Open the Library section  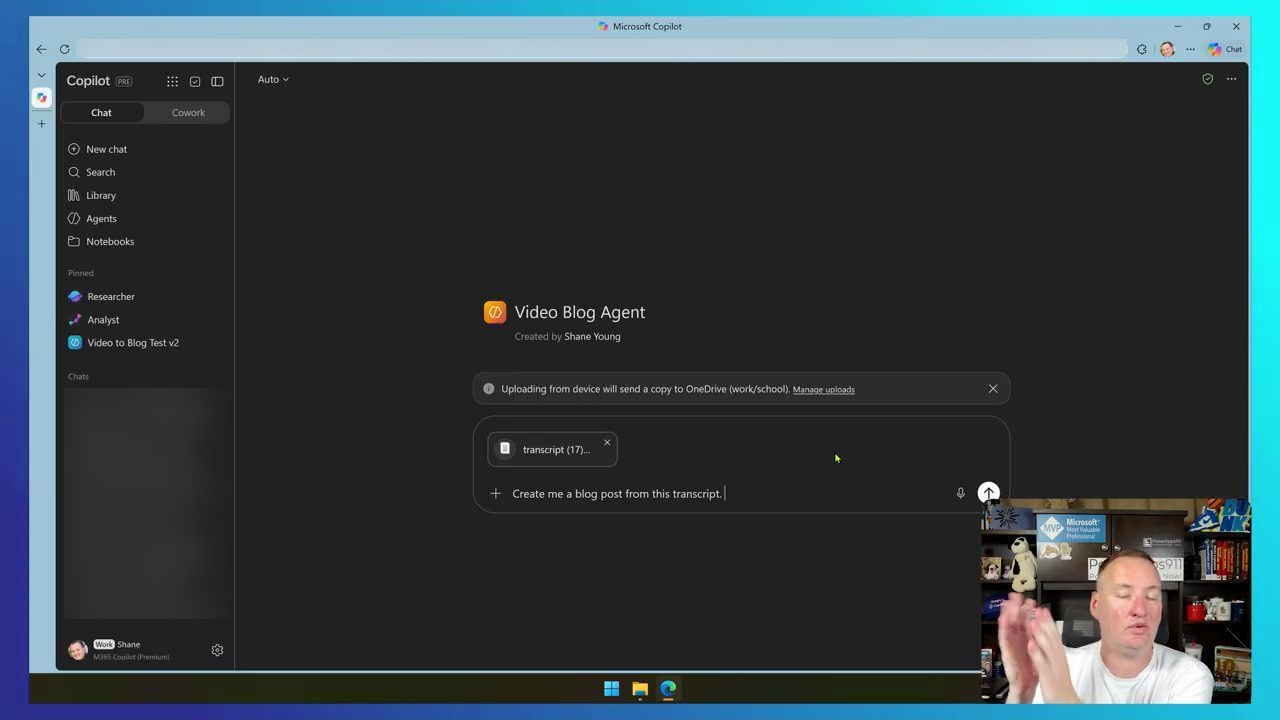click(x=92, y=195)
